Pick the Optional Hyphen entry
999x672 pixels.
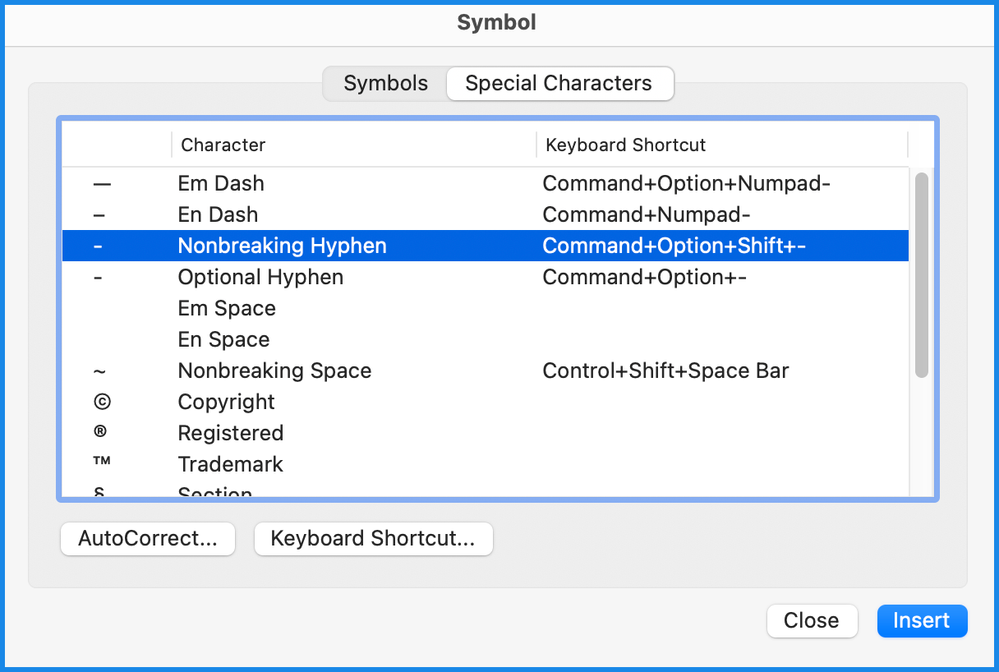[260, 277]
